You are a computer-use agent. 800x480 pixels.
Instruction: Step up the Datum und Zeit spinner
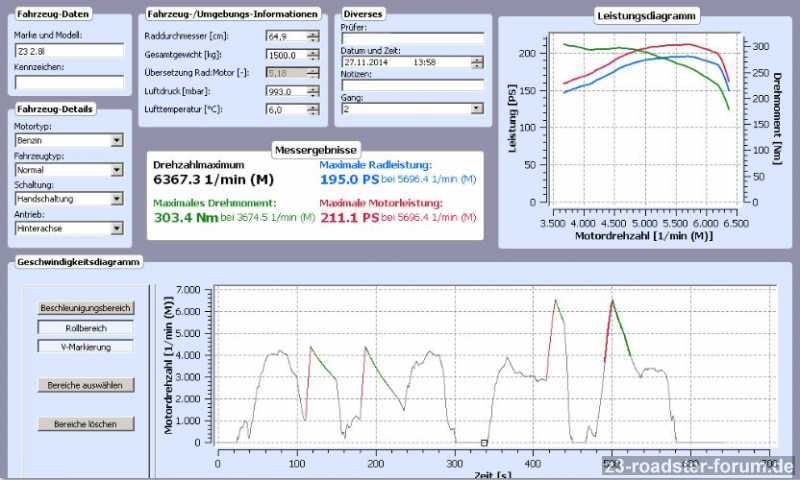click(476, 58)
